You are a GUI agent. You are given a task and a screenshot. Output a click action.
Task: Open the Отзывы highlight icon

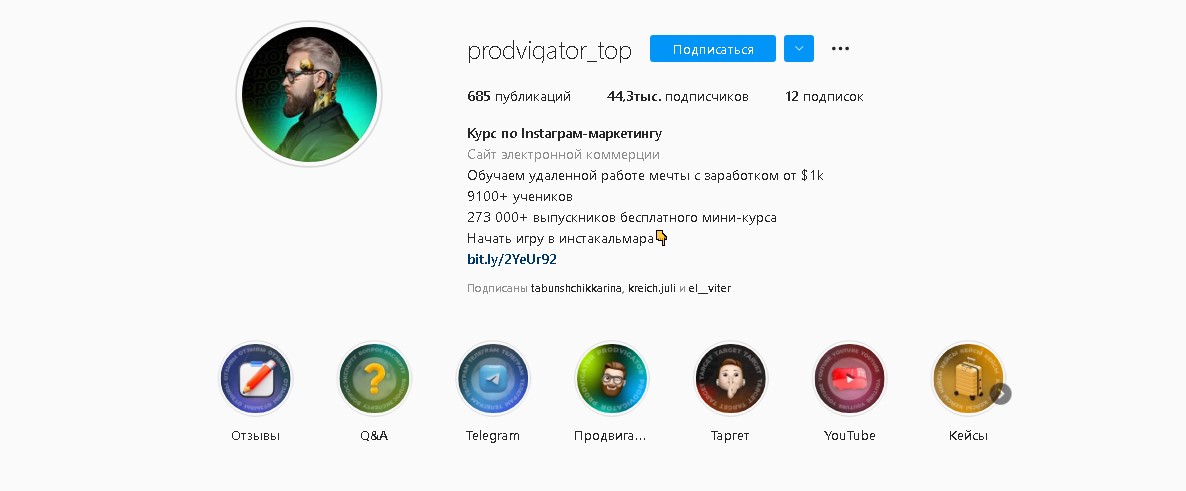point(256,378)
